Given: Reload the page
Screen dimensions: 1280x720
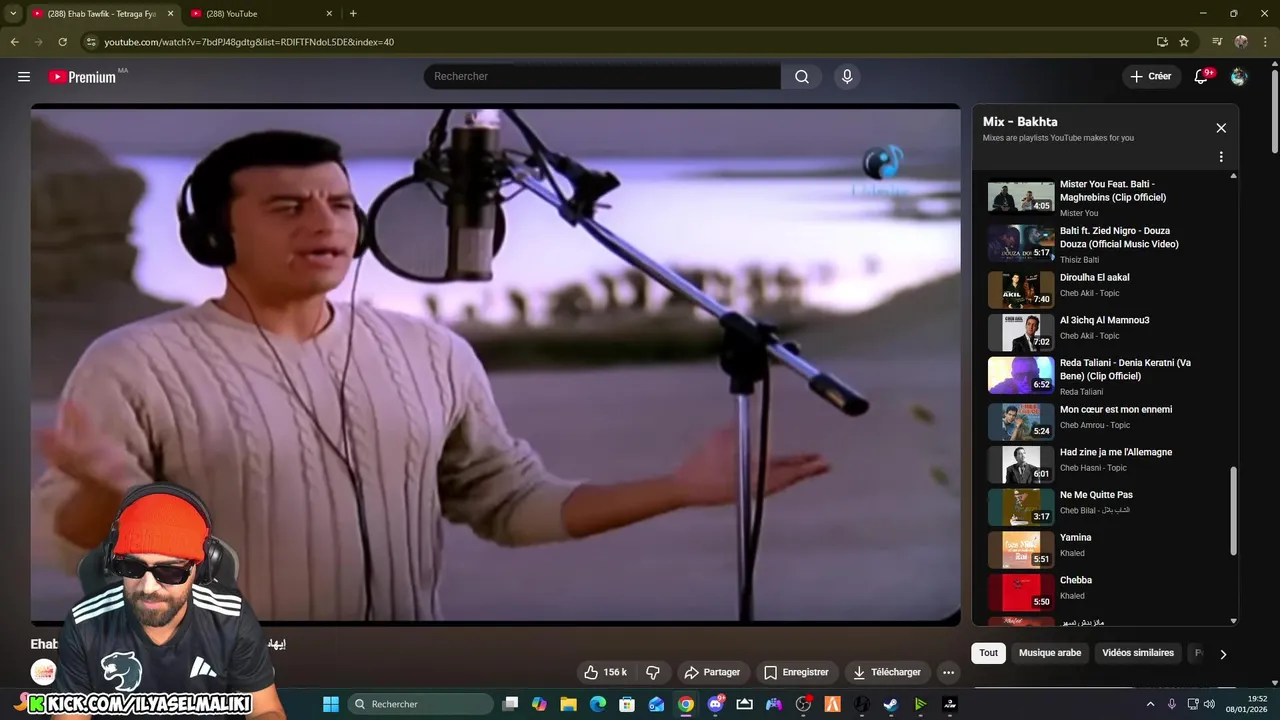Looking at the screenshot, I should pos(62,42).
